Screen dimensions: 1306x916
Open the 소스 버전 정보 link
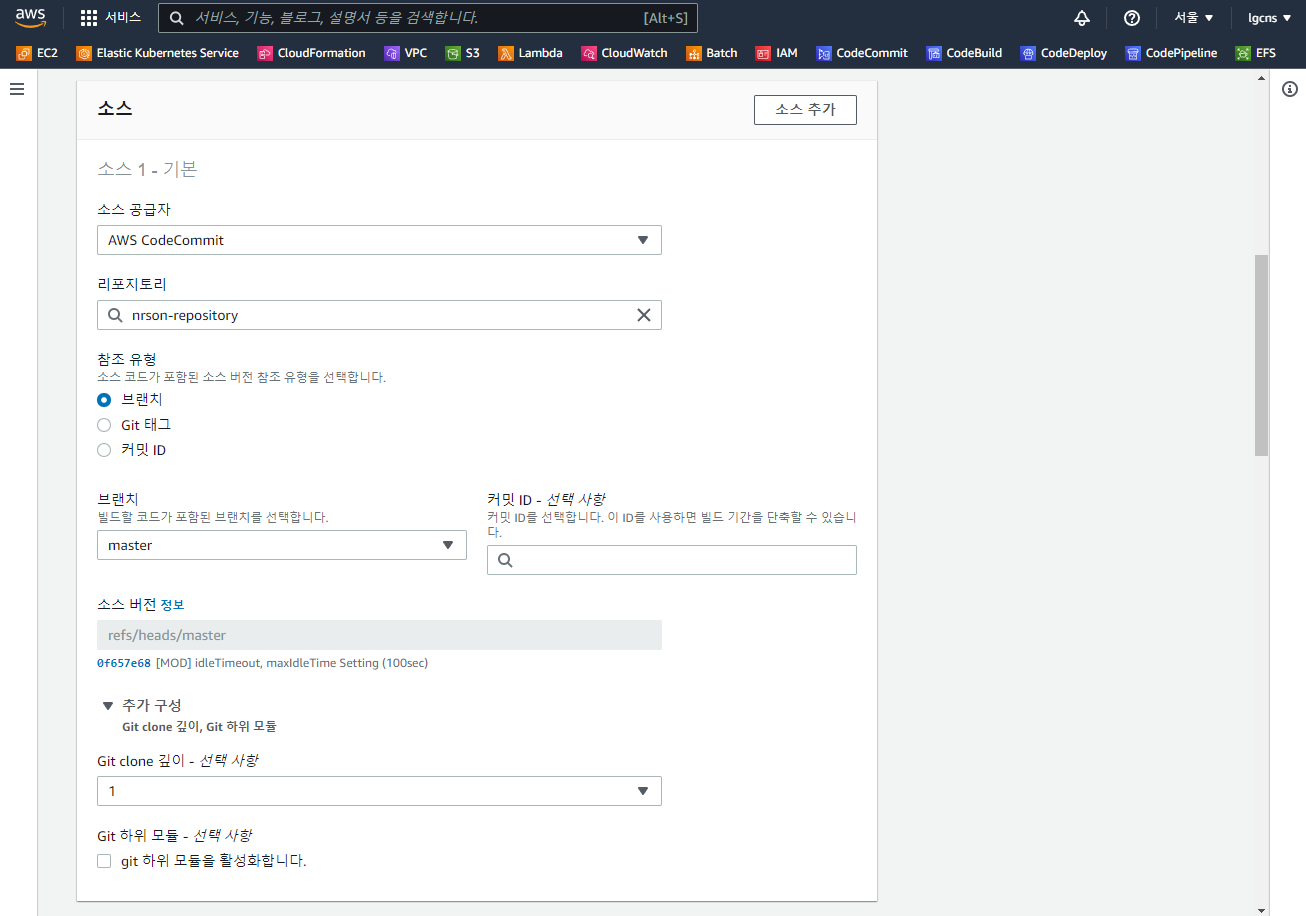(172, 605)
